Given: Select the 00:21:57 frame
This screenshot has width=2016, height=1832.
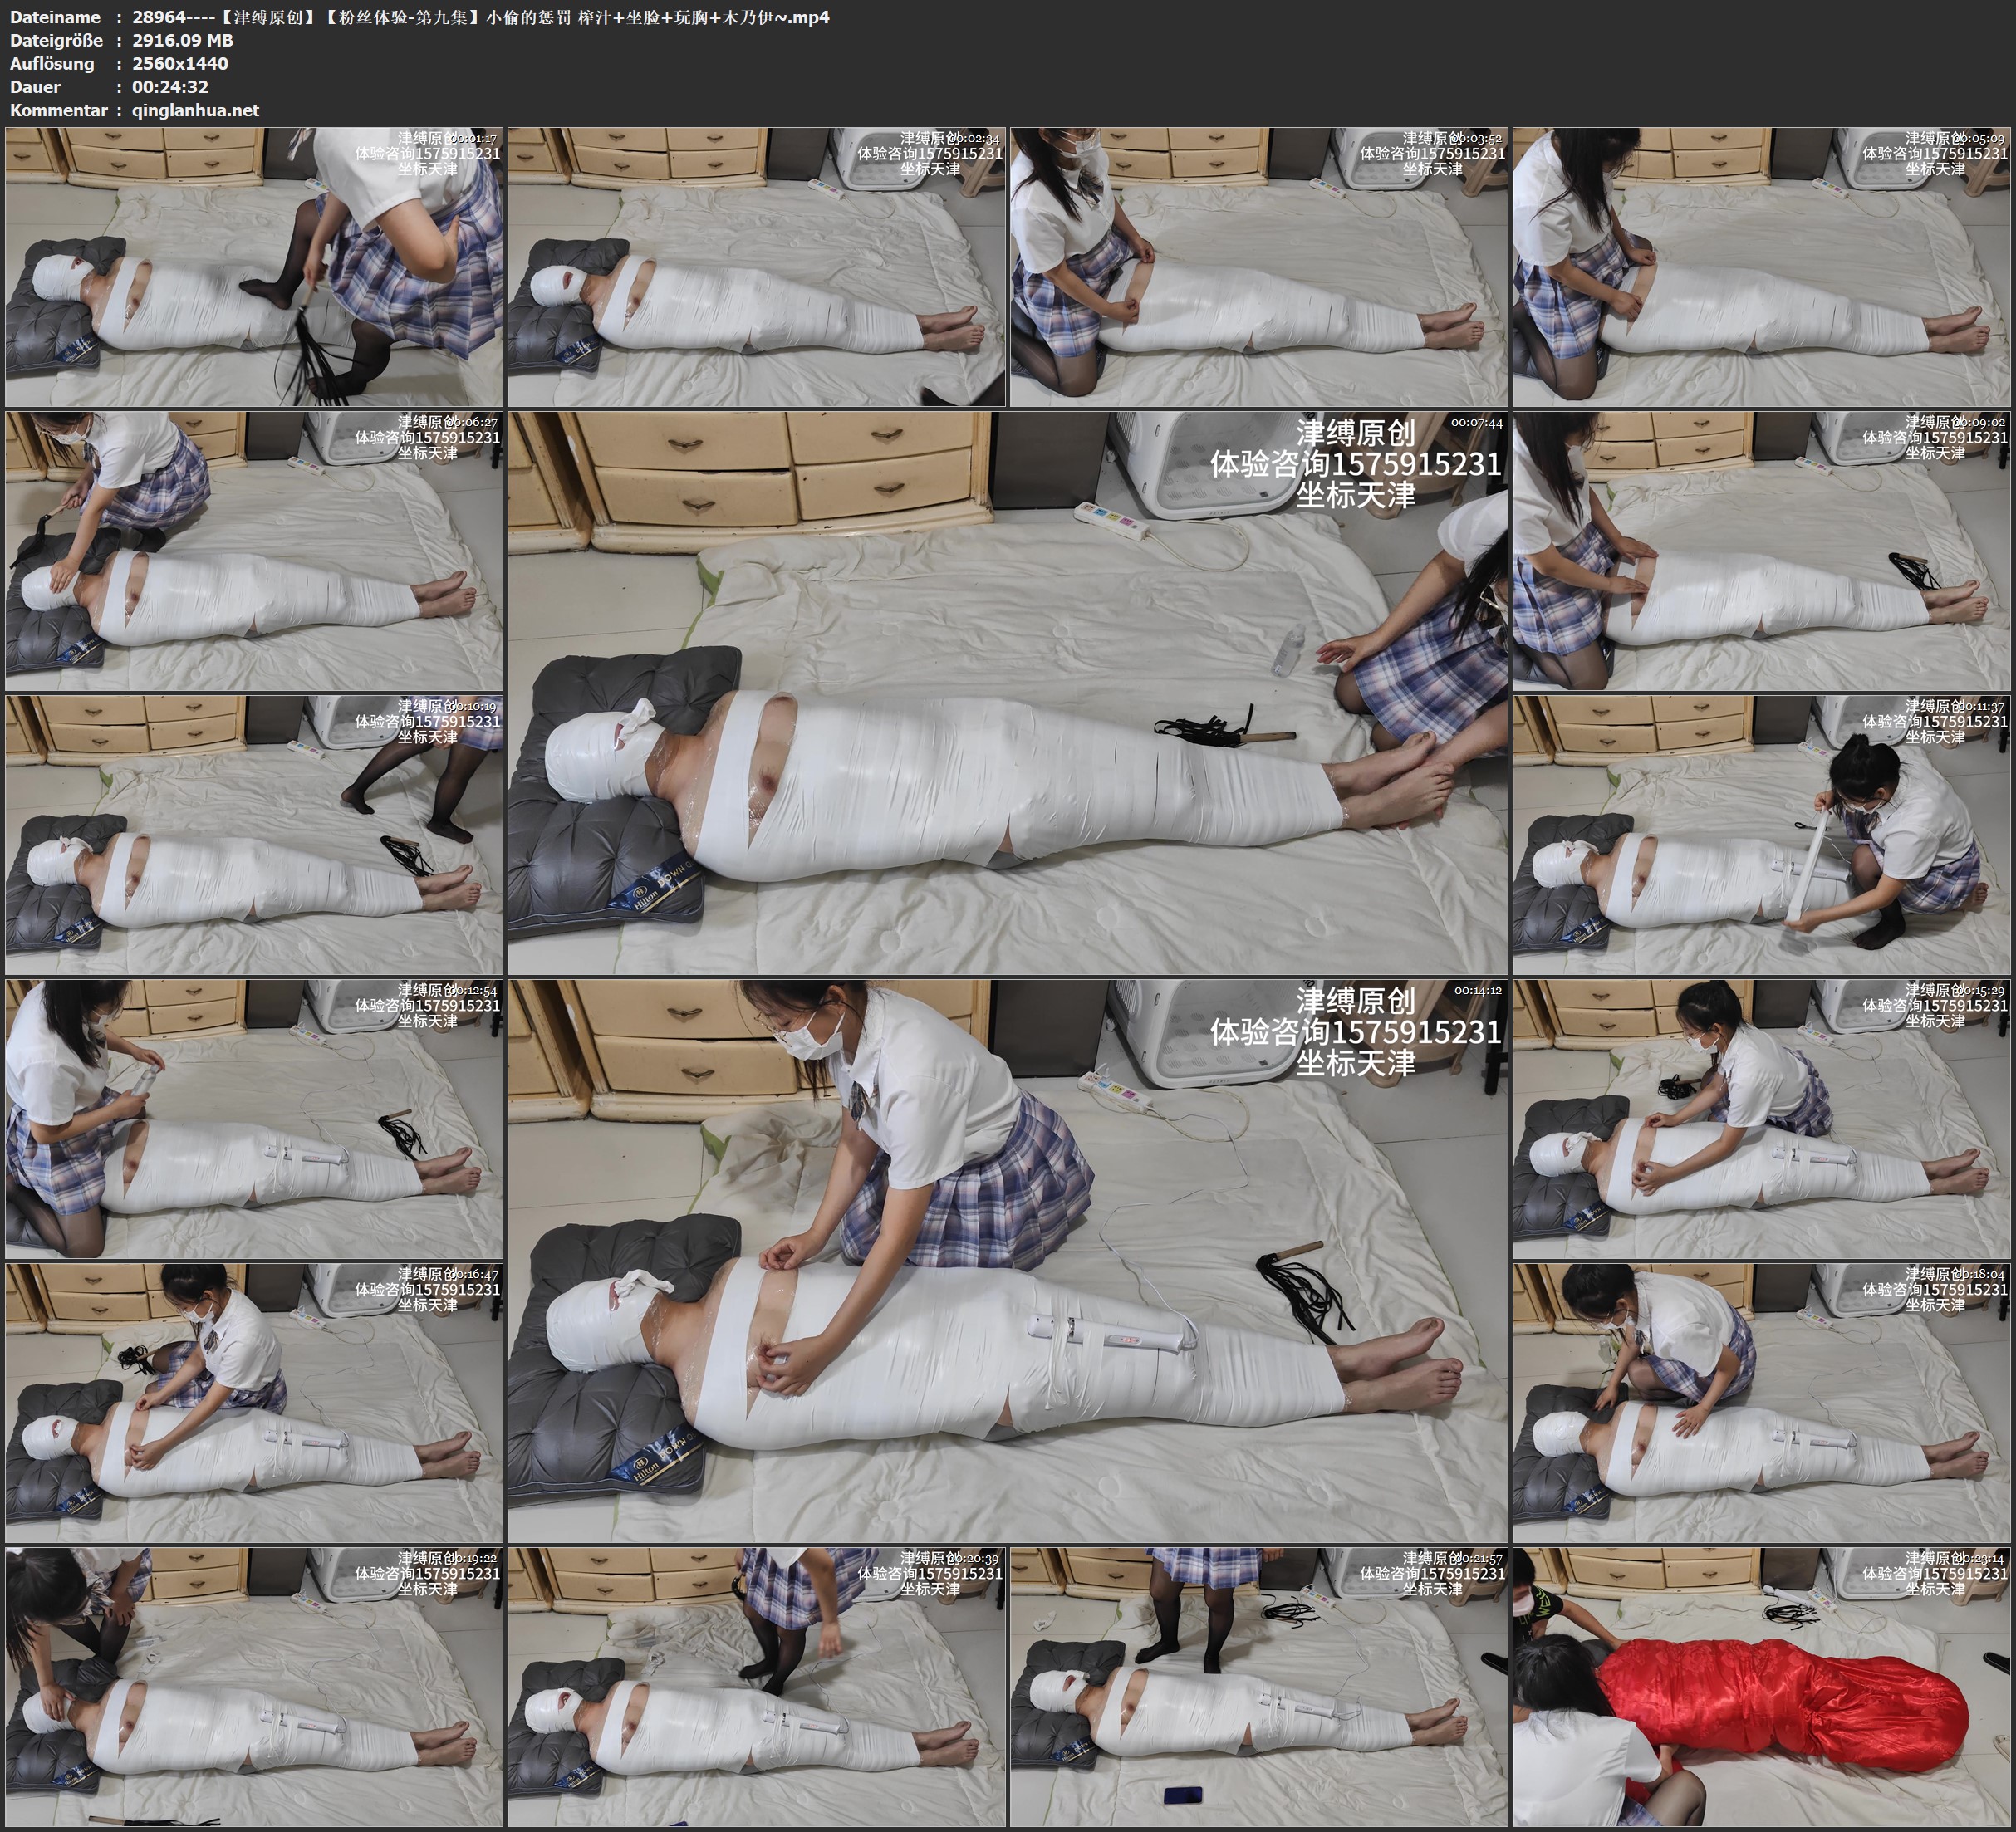Looking at the screenshot, I should [1258, 1687].
